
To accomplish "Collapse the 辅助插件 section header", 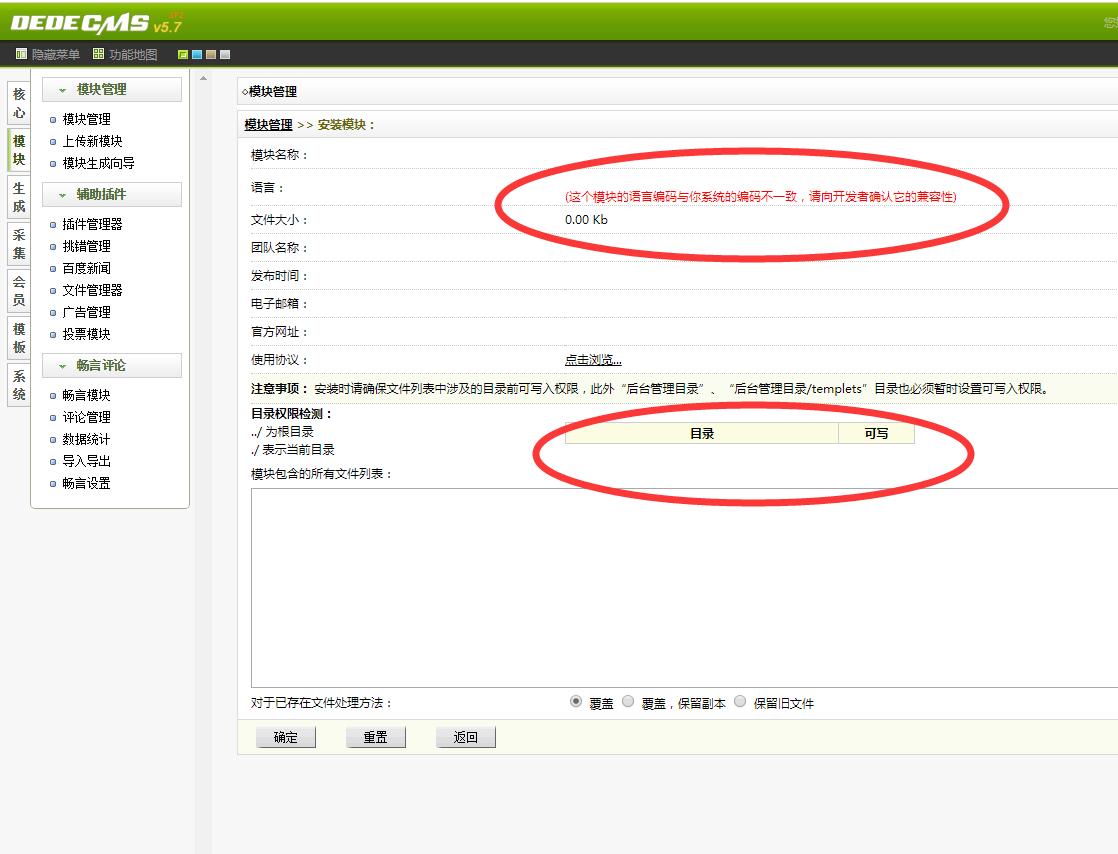I will click(63, 195).
